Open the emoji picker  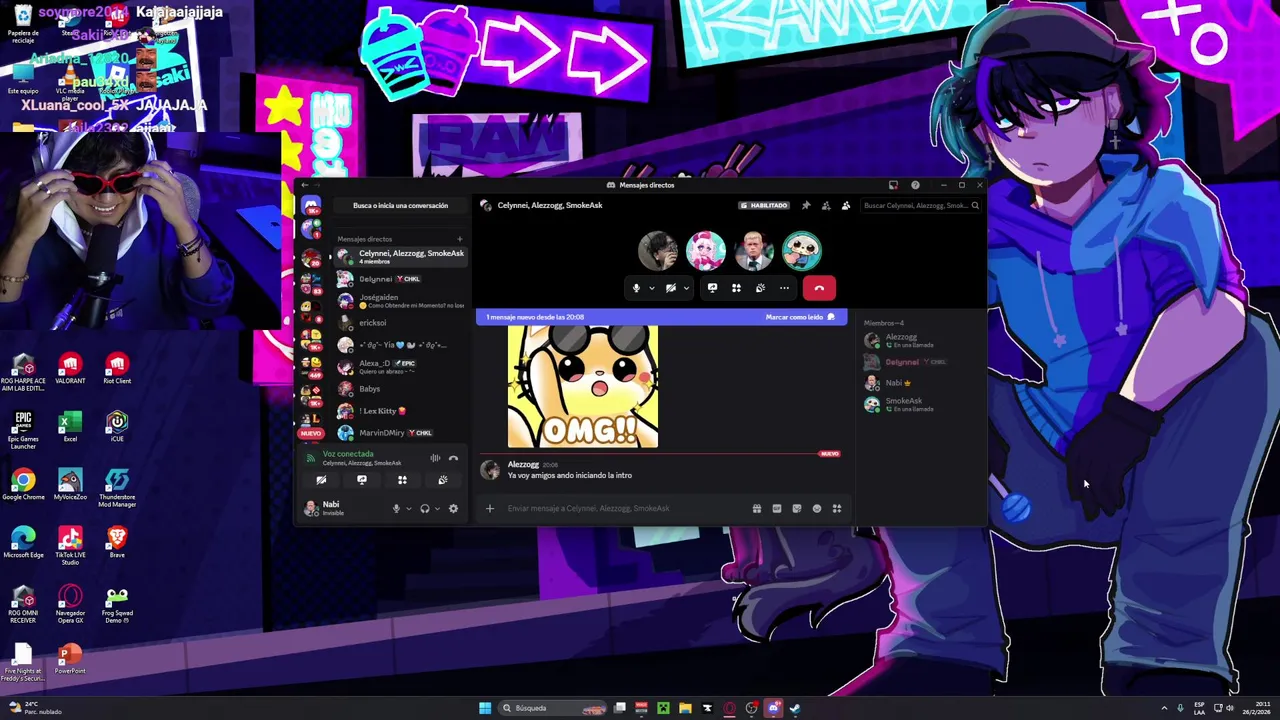click(817, 508)
